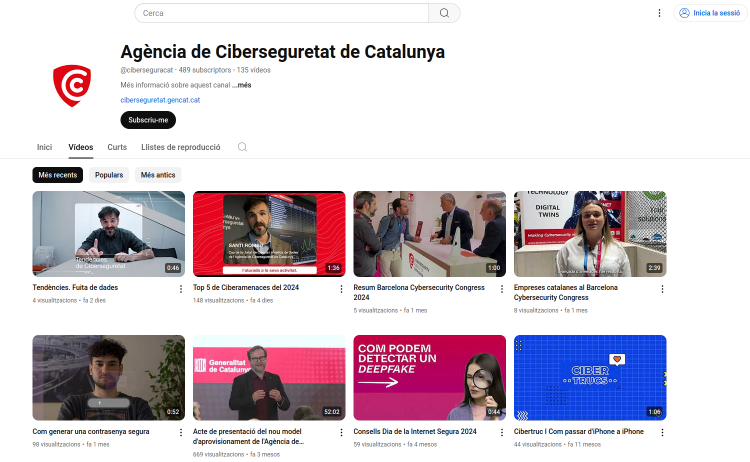This screenshot has width=750, height=462.
Task: Open options for Com generar una contrasenya segura
Action: (181, 432)
